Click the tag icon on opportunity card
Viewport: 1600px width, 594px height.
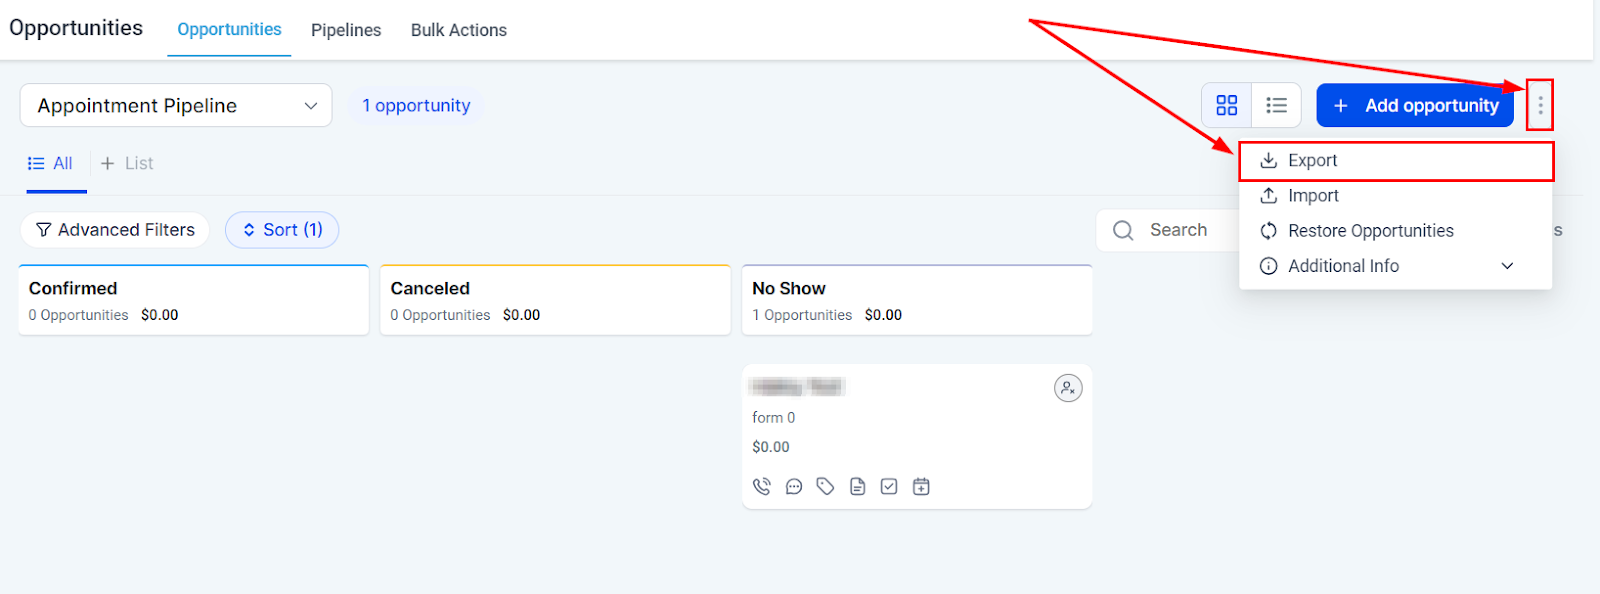(825, 486)
